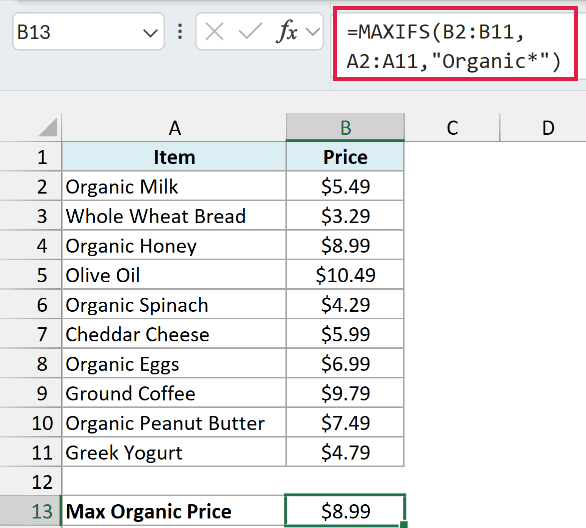This screenshot has height=528, width=586.
Task: Select the Cheddar Cheese cell
Action: (x=174, y=334)
